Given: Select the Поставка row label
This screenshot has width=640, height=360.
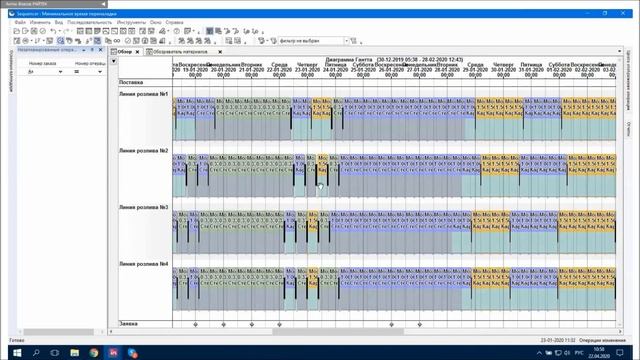Looking at the screenshot, I should 131,82.
